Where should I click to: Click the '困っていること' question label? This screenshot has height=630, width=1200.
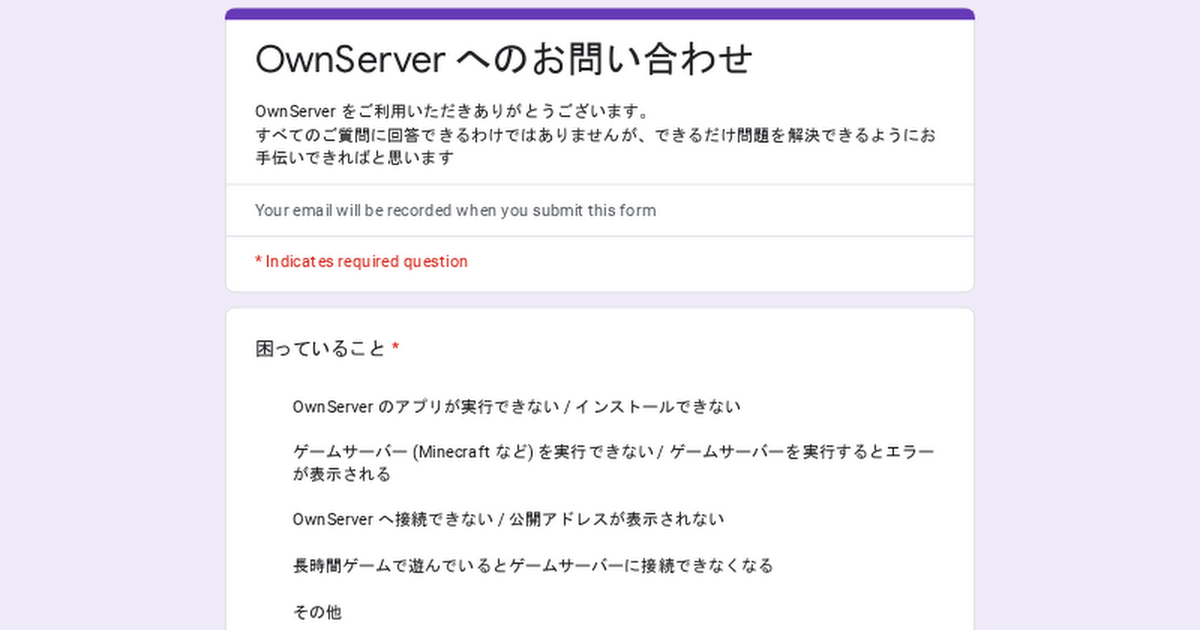(320, 348)
